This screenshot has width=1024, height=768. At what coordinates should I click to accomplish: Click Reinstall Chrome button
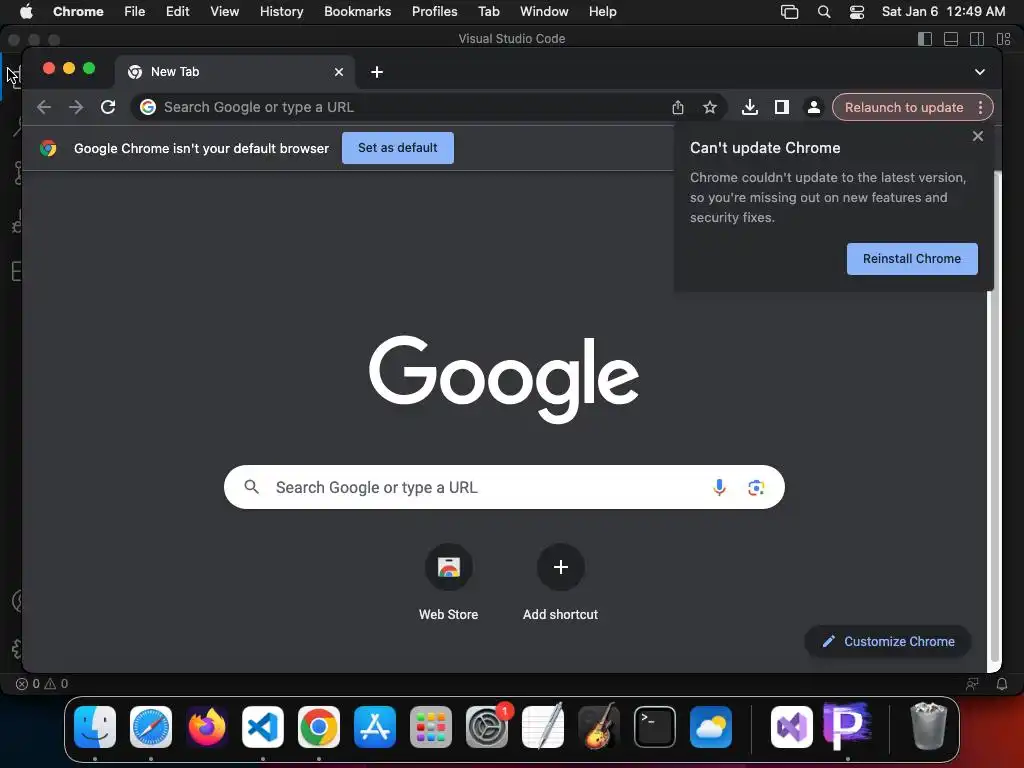tap(912, 259)
